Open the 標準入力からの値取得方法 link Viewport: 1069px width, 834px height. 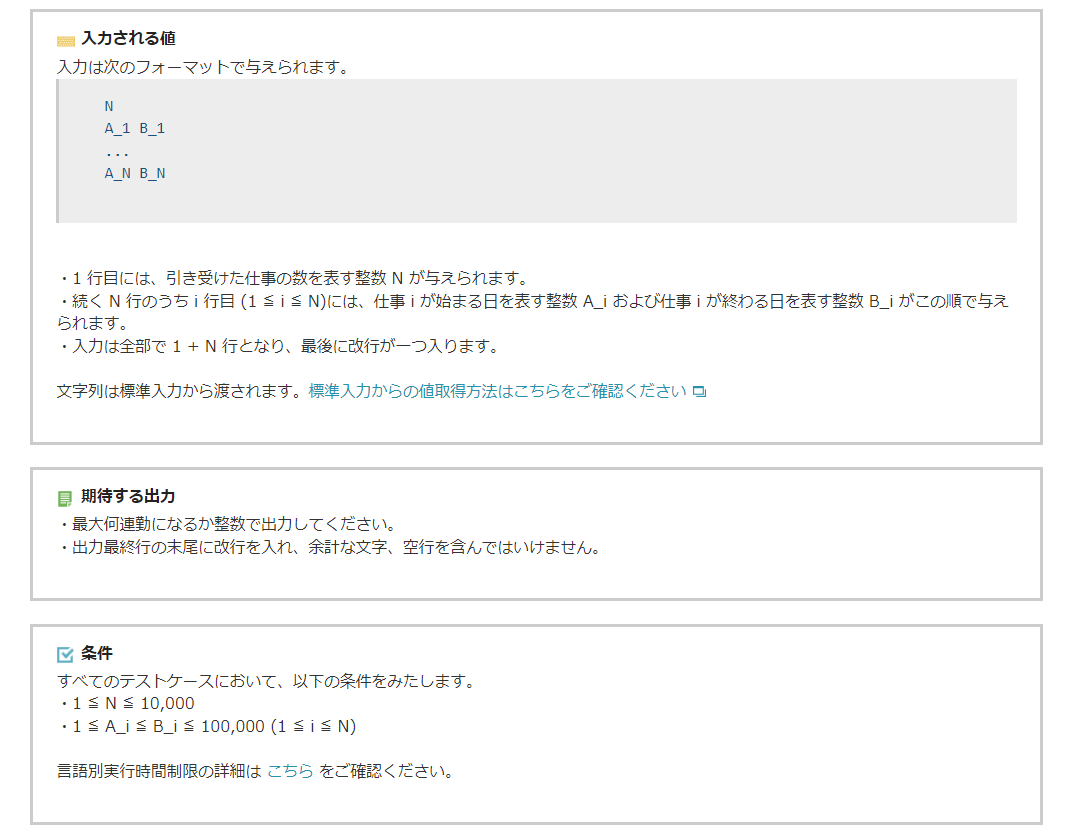tap(497, 391)
